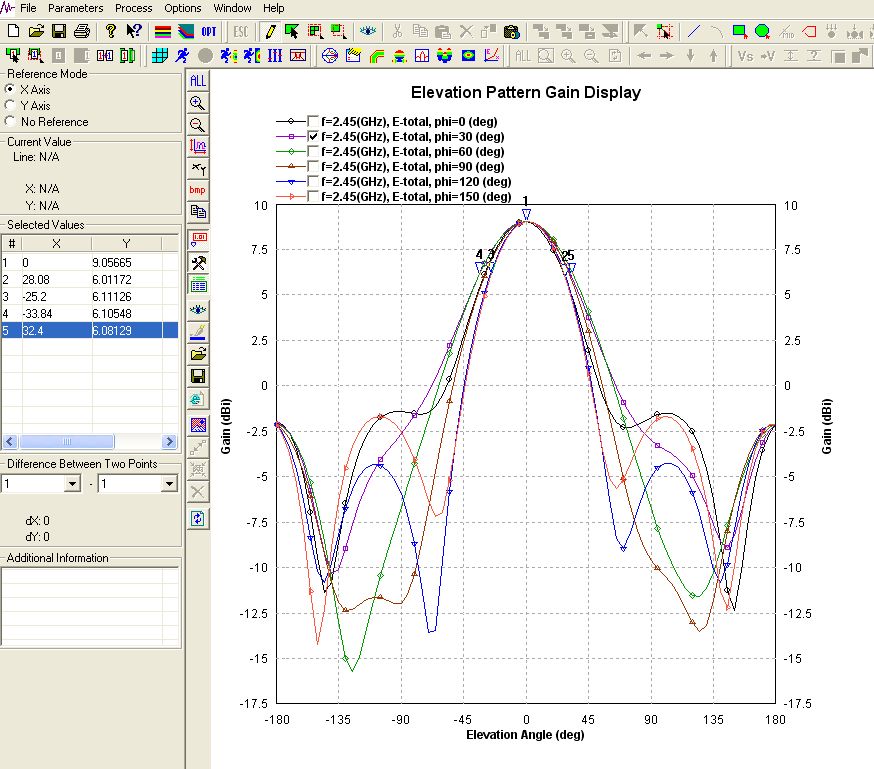Click the OPT optimization toolbar icon
Viewport: 874px width, 769px height.
tap(209, 31)
